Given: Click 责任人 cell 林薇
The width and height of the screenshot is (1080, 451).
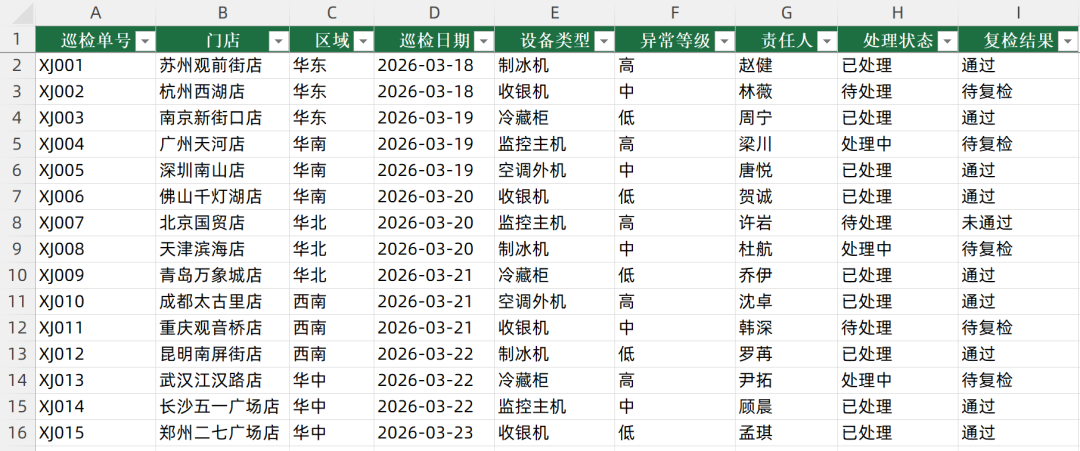Looking at the screenshot, I should coord(787,92).
